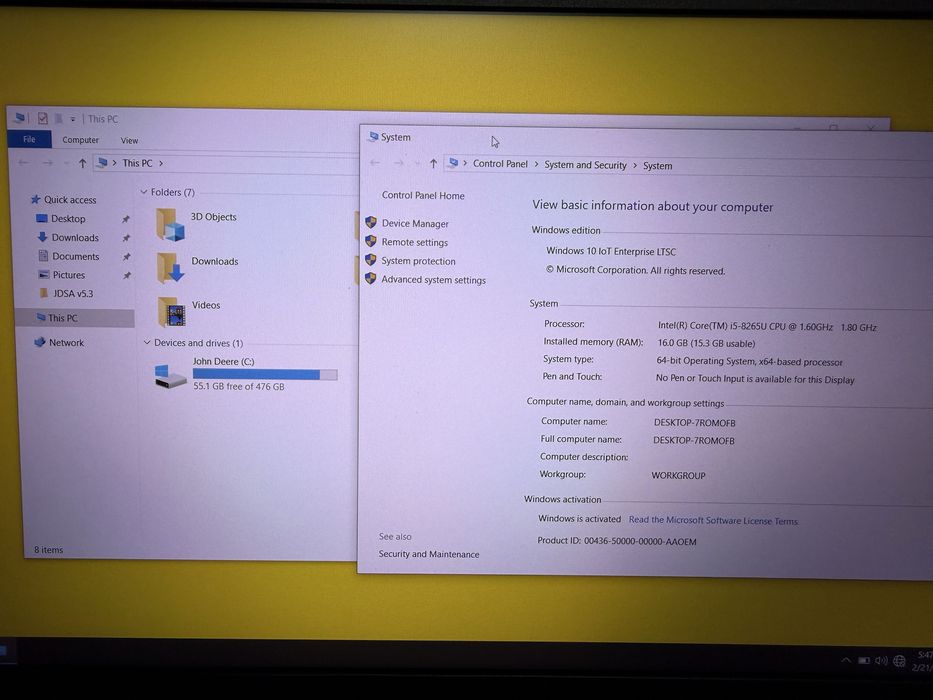Select JDSA v5.3 in the navigation pane

pyautogui.click(x=73, y=293)
